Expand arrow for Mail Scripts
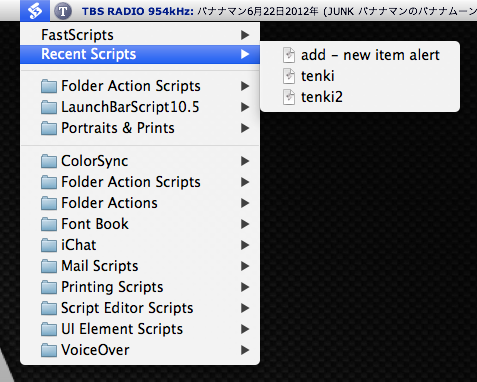Screen dimensions: 477x382 click(245, 266)
